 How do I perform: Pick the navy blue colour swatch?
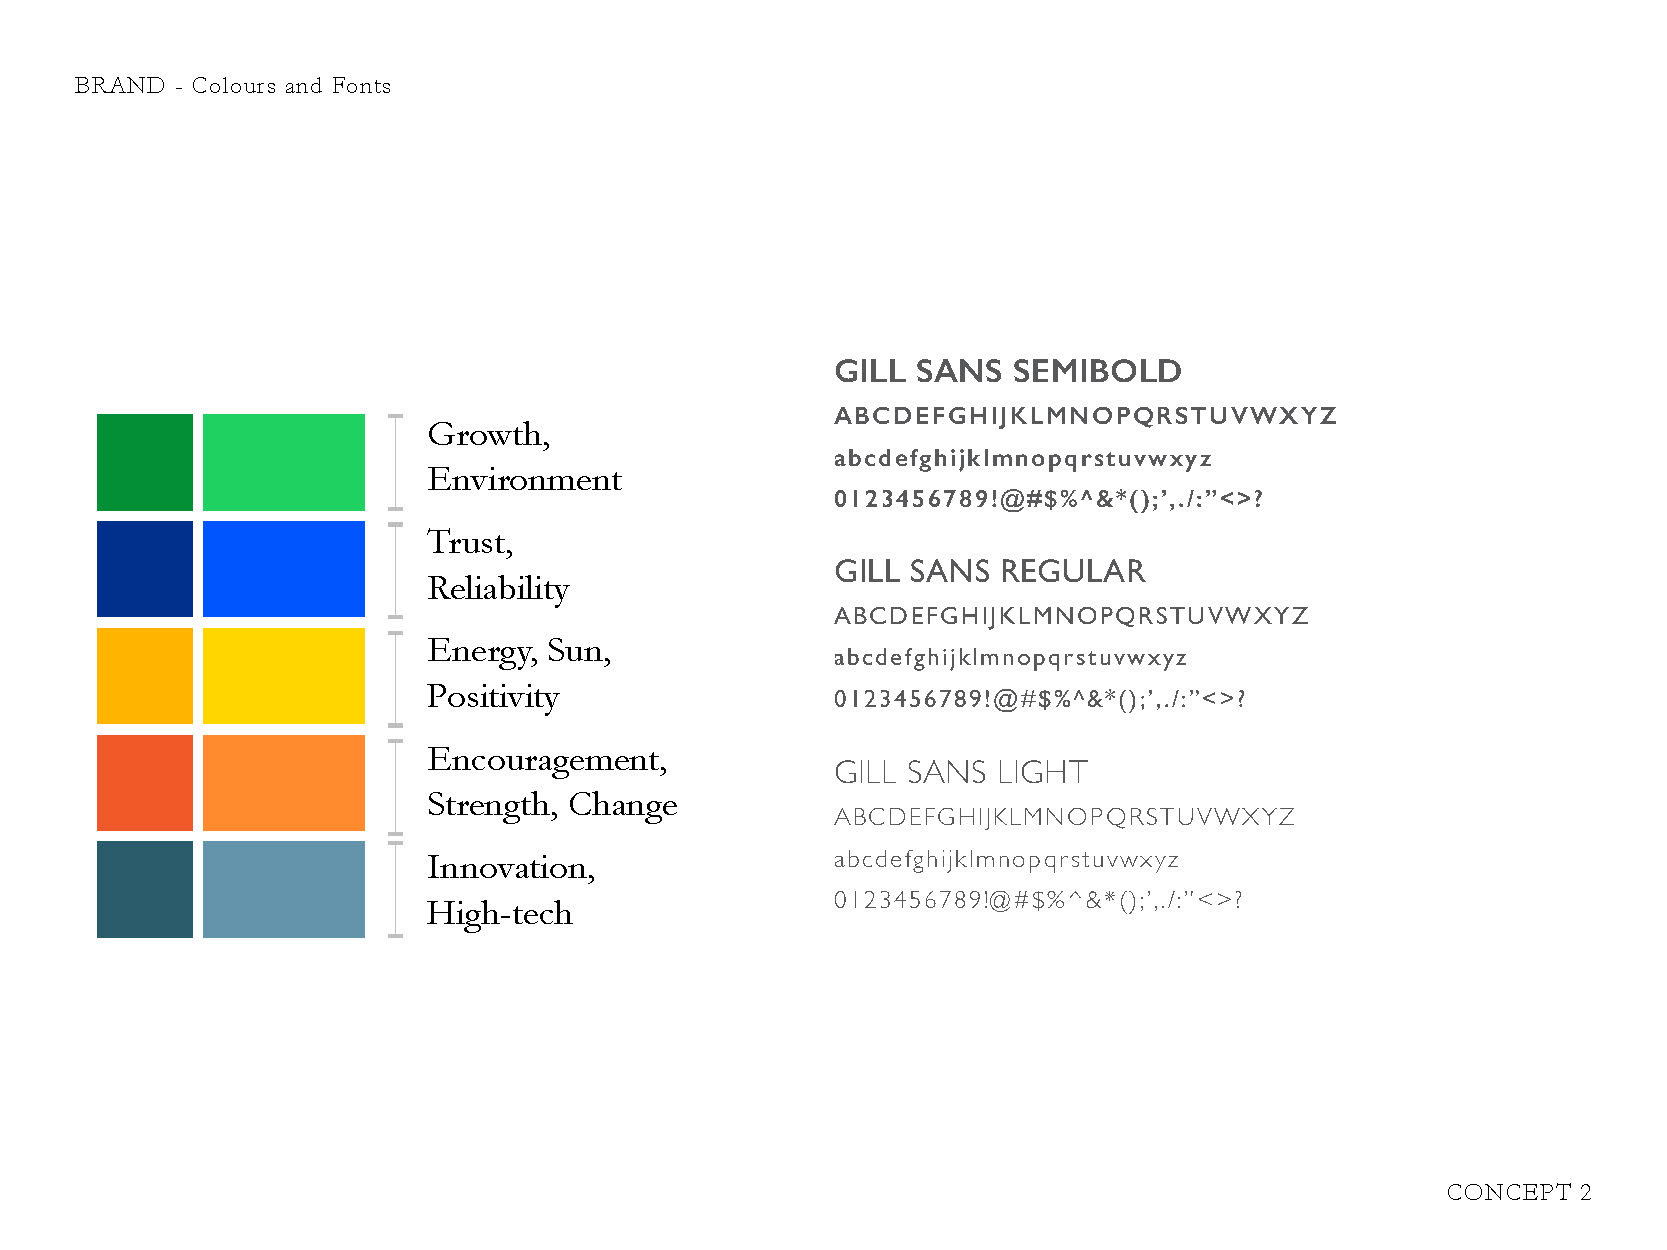(145, 569)
